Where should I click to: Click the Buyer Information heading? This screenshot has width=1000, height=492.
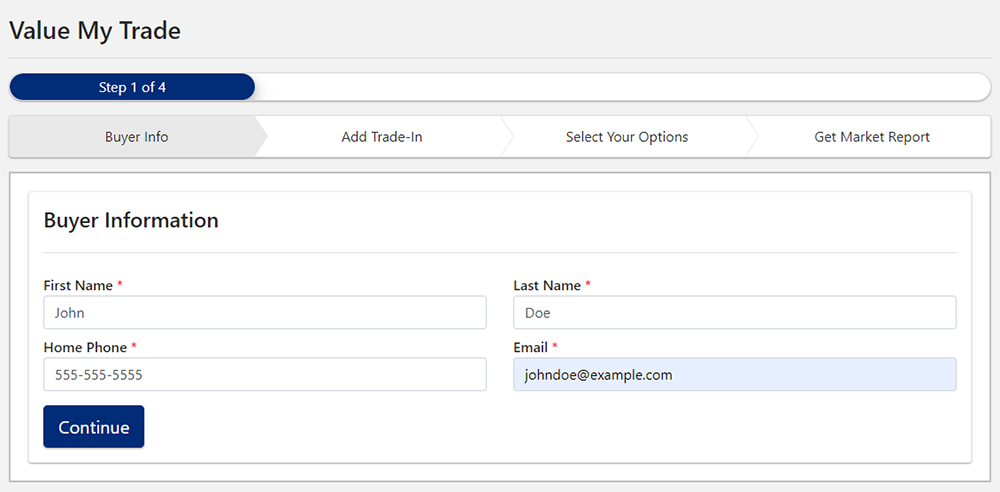[131, 221]
